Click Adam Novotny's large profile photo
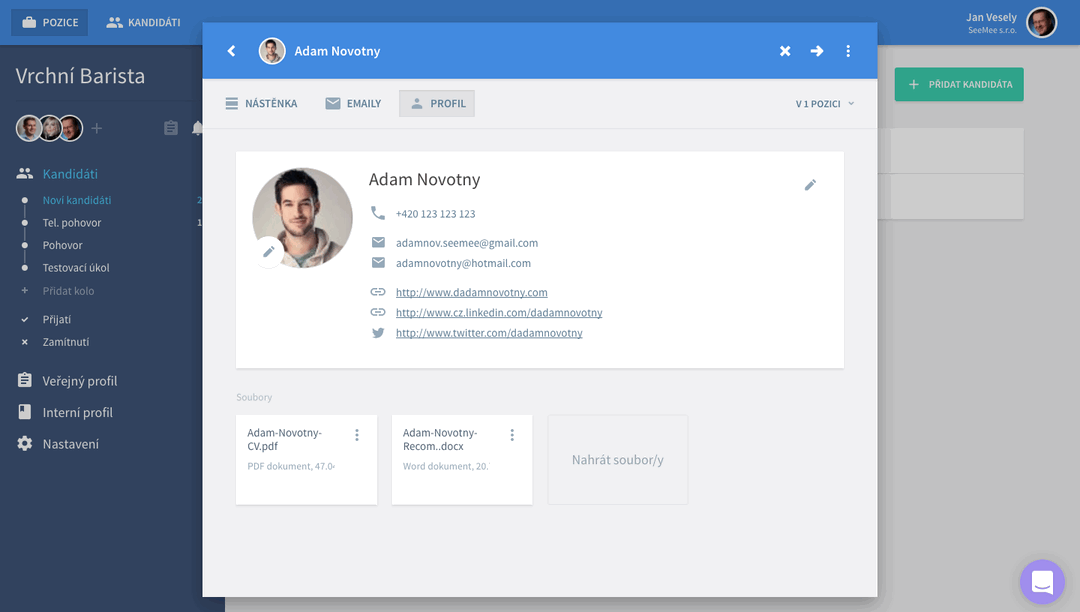 [x=302, y=218]
